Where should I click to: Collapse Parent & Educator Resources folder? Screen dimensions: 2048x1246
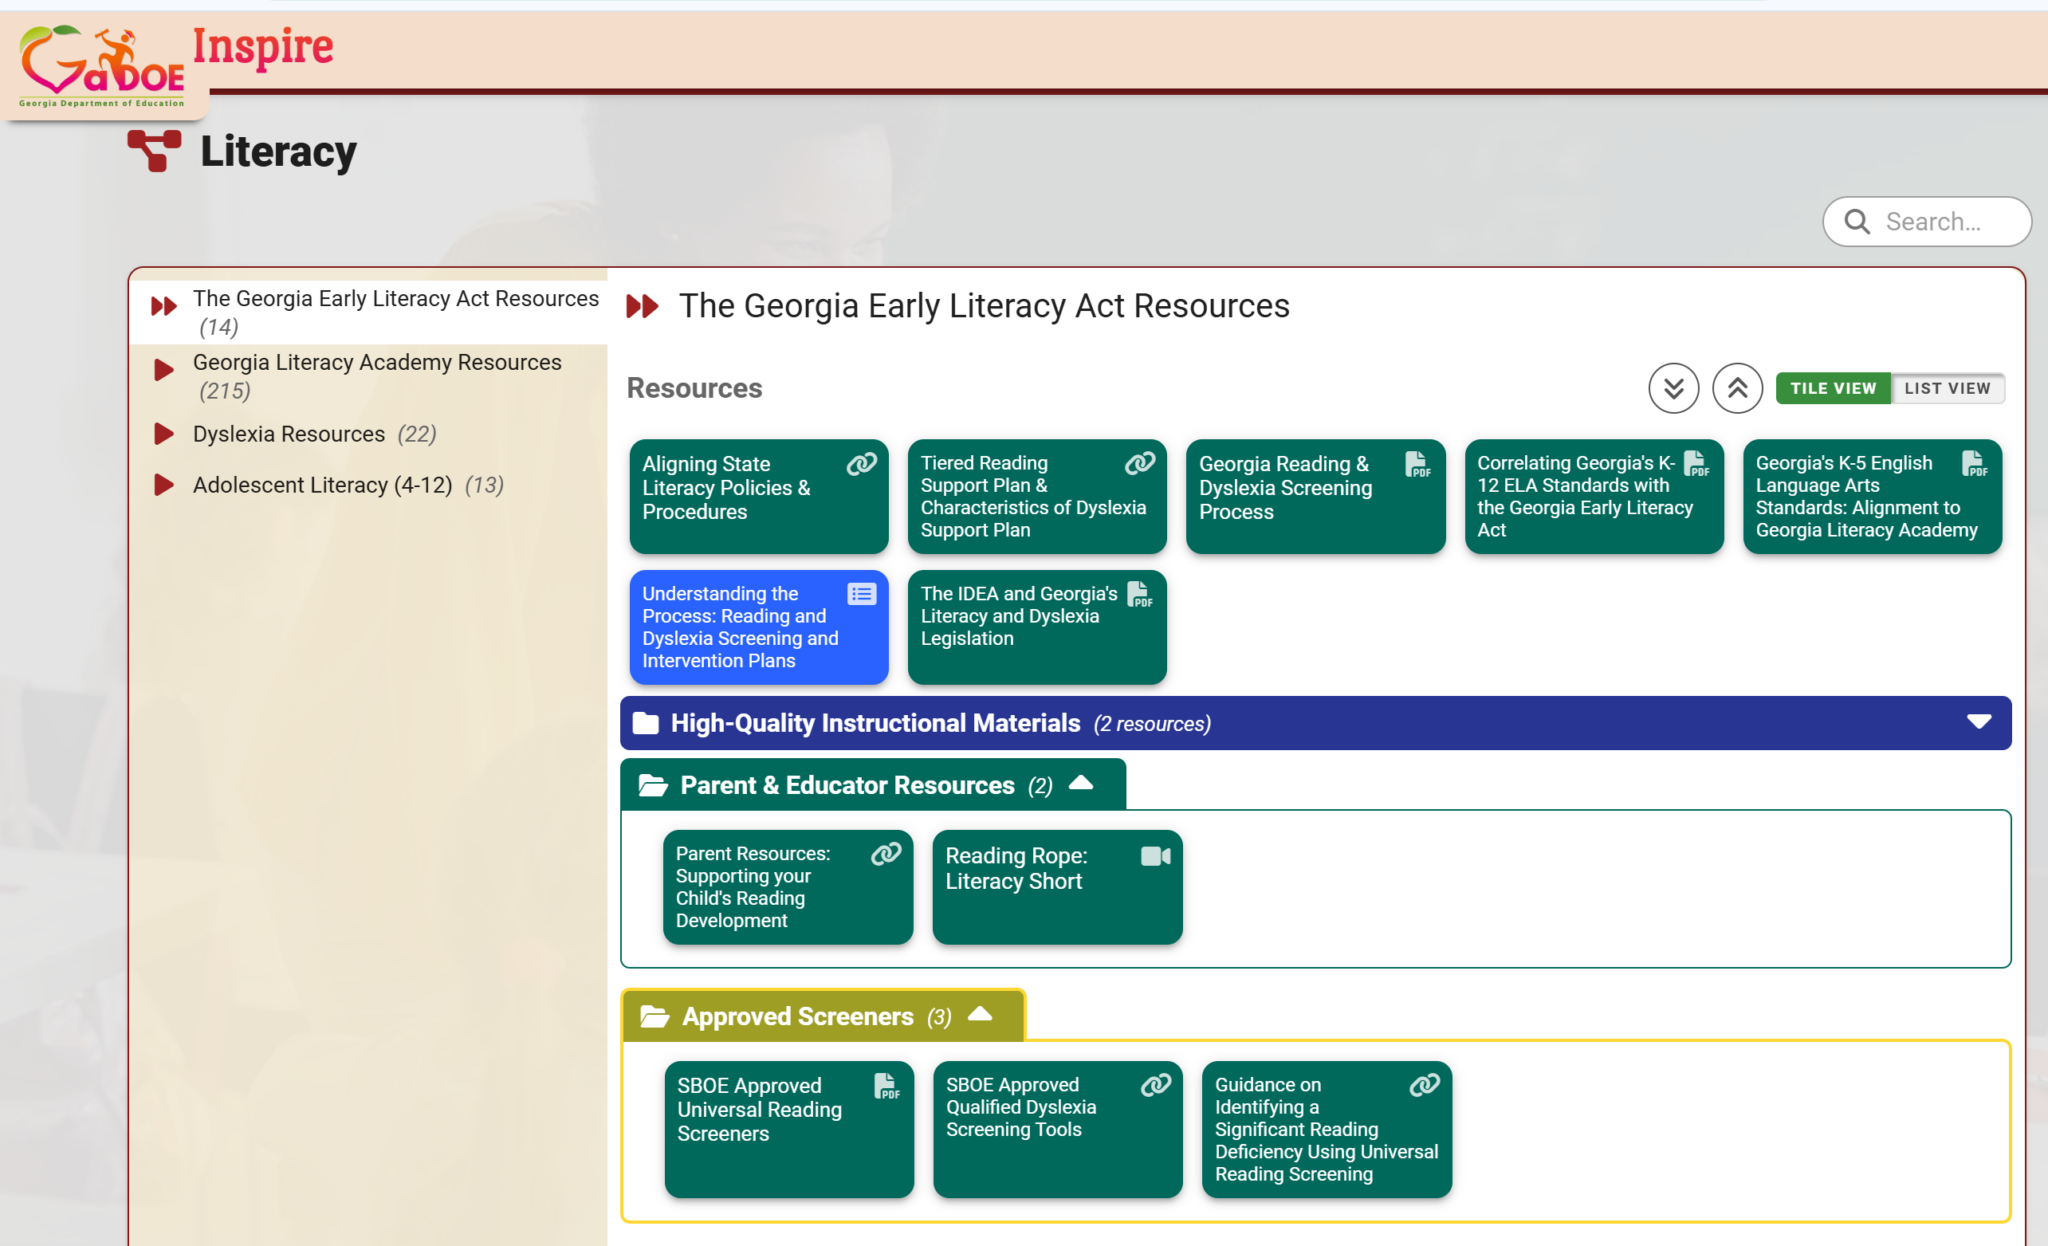coord(1081,784)
